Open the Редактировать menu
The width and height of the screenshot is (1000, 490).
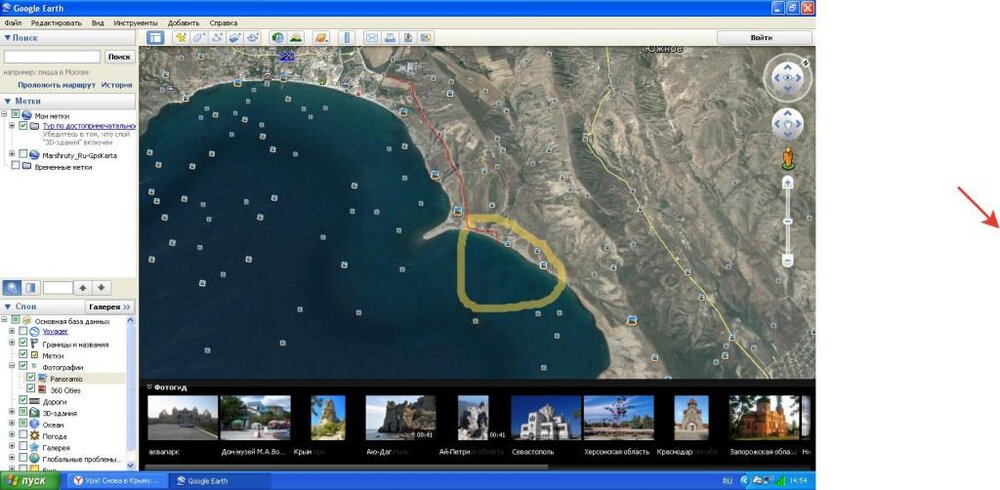(57, 23)
